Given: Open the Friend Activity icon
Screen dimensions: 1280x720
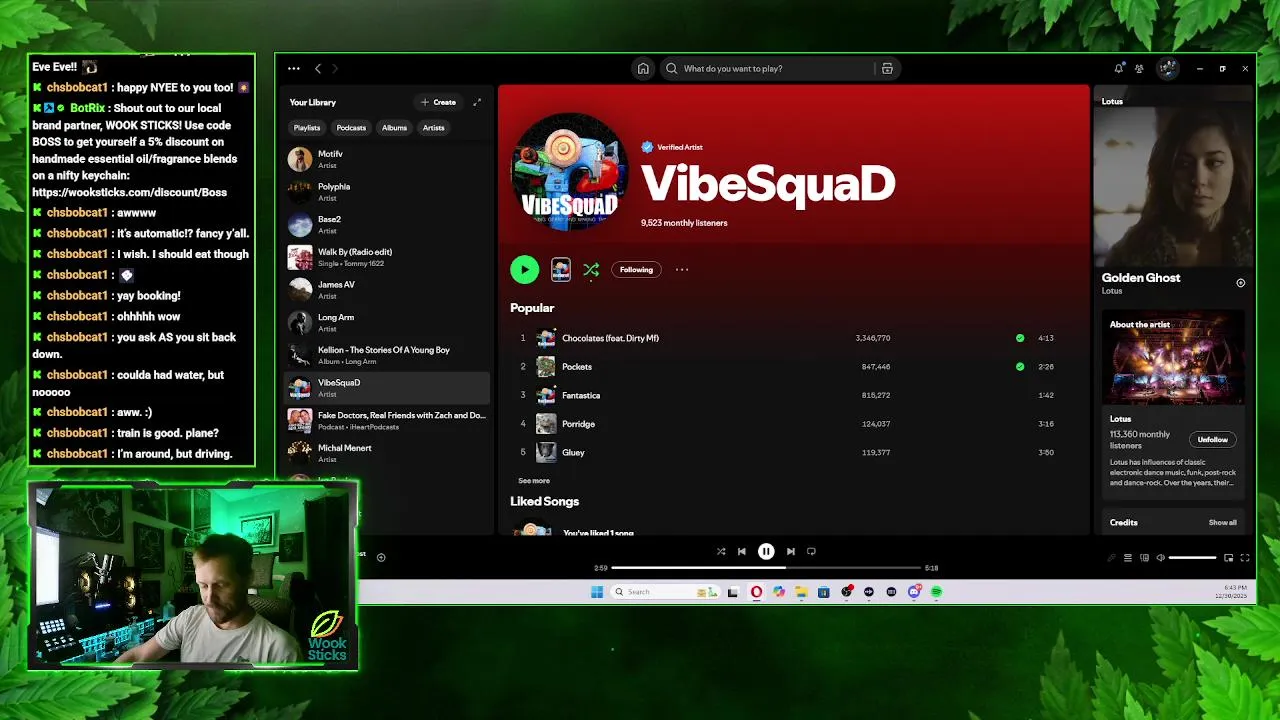Looking at the screenshot, I should (1139, 69).
